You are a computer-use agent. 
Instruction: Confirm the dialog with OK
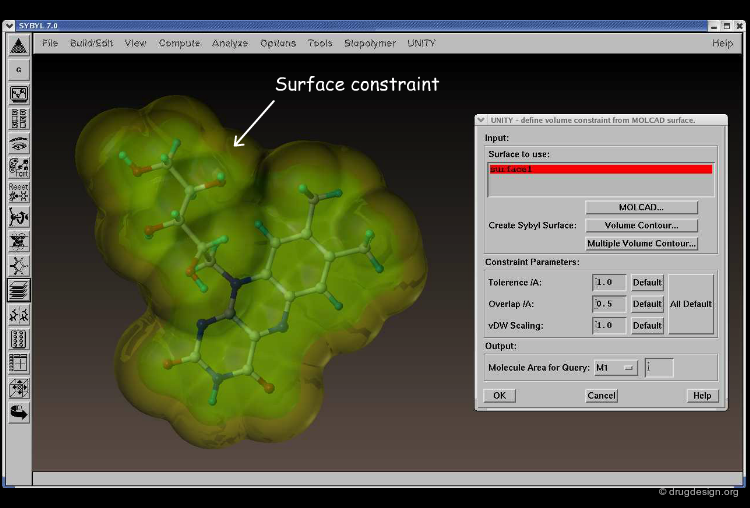pyautogui.click(x=499, y=396)
